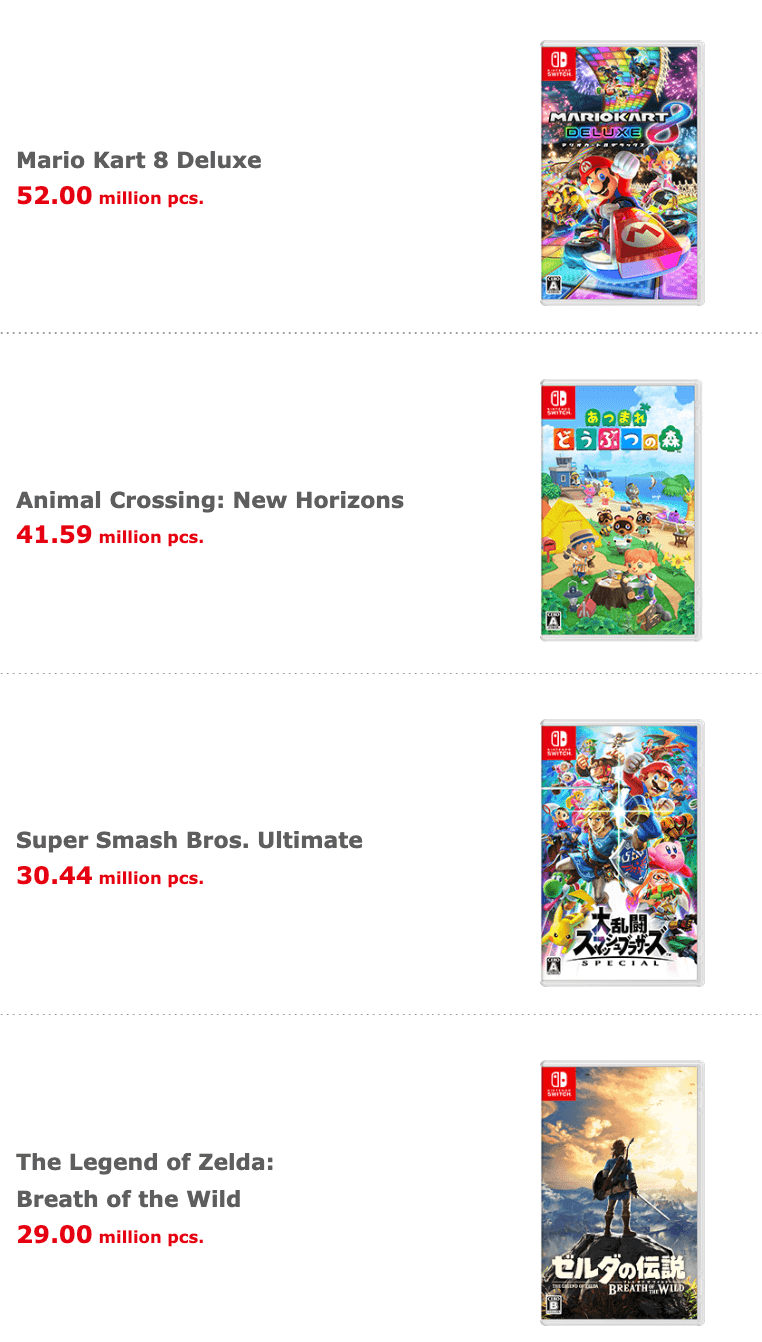Viewport: 762px width, 1342px height.
Task: Click the Mario Kart 8 Deluxe box art
Action: 622,173
